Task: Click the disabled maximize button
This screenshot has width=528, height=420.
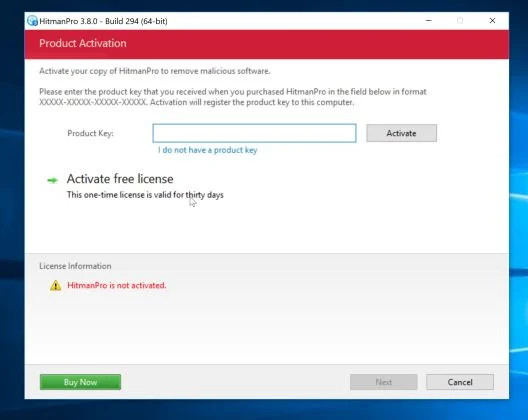Action: tap(460, 21)
